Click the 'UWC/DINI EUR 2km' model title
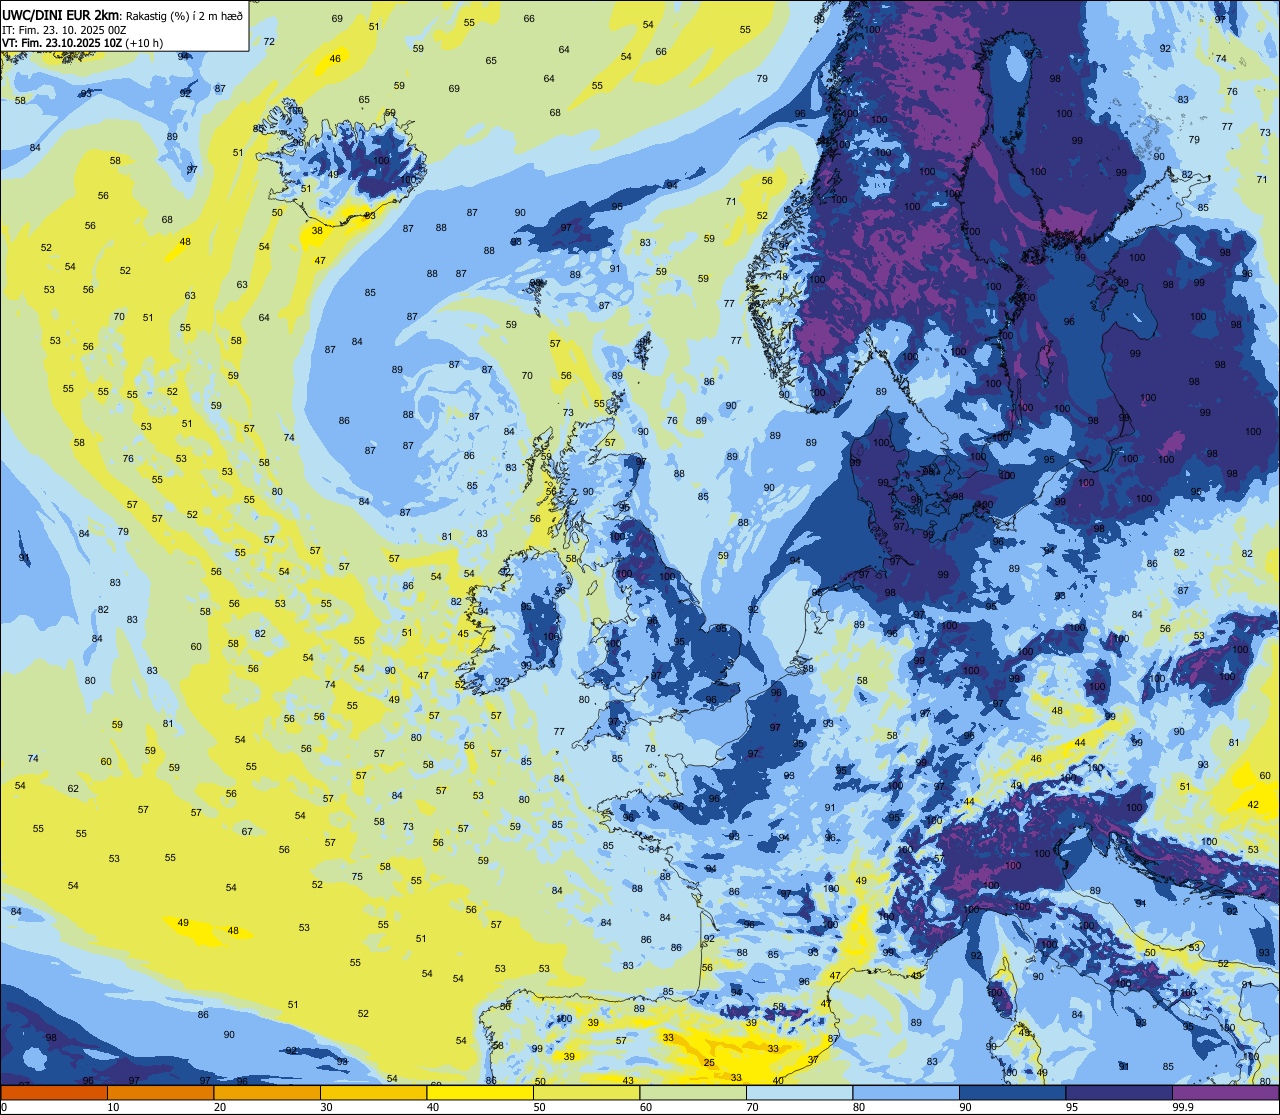Image resolution: width=1280 pixels, height=1115 pixels. pyautogui.click(x=62, y=15)
